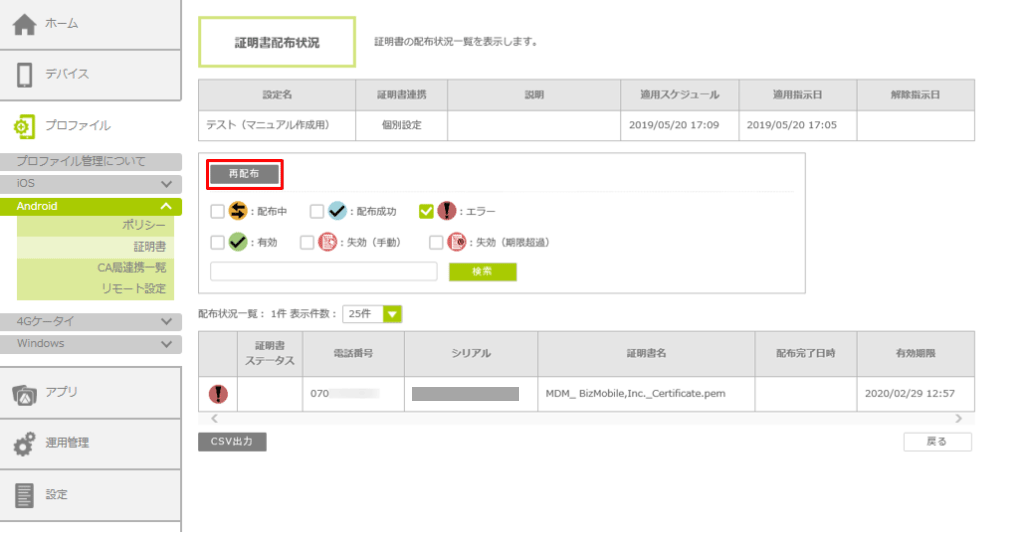Open the App section icon

(x=24, y=393)
